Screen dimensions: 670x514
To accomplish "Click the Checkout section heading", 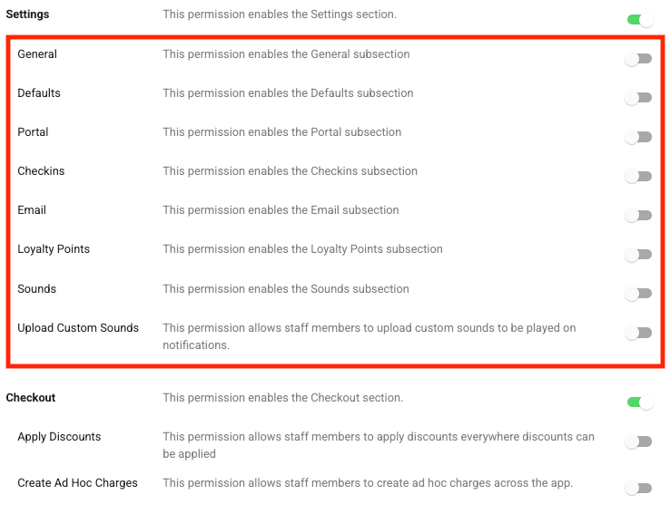I will pyautogui.click(x=30, y=397).
